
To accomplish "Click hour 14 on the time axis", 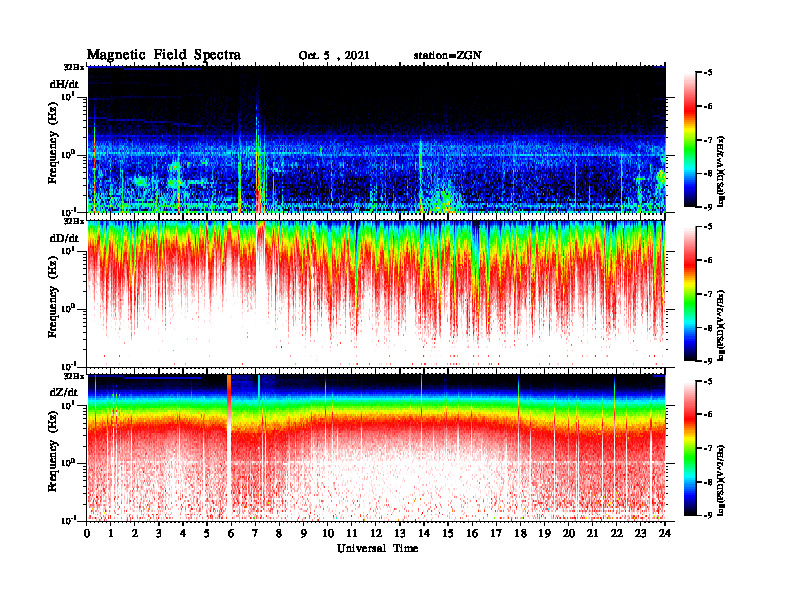I will [424, 534].
